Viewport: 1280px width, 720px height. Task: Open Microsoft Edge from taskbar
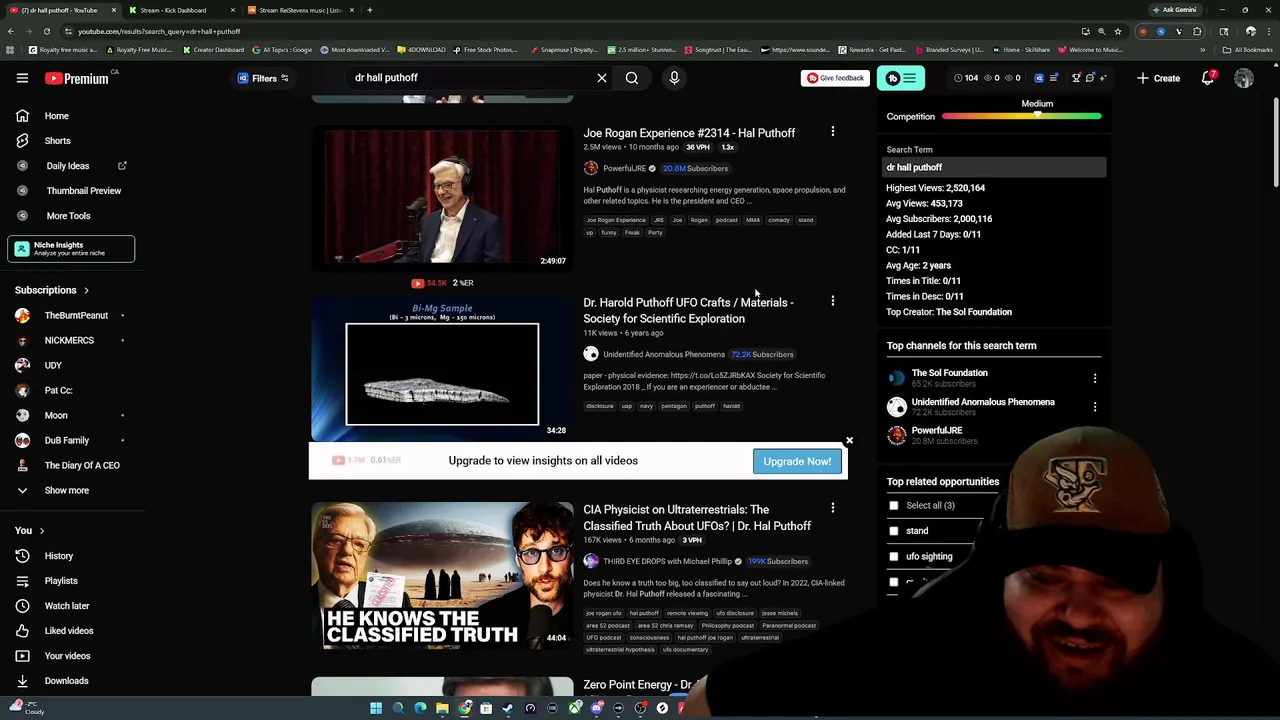tap(420, 708)
